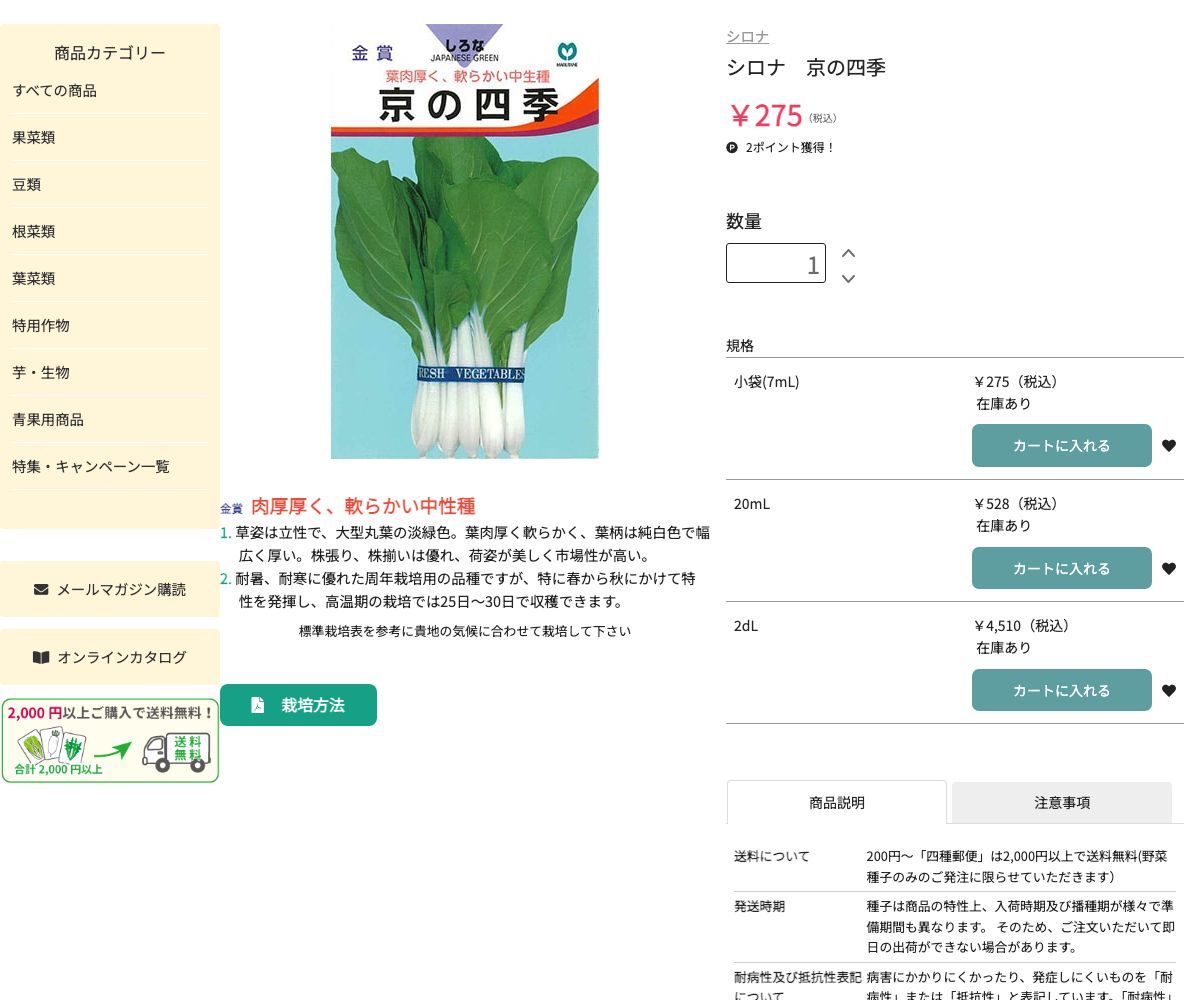
Task: Switch to the 注意事項 tab
Action: (1062, 802)
